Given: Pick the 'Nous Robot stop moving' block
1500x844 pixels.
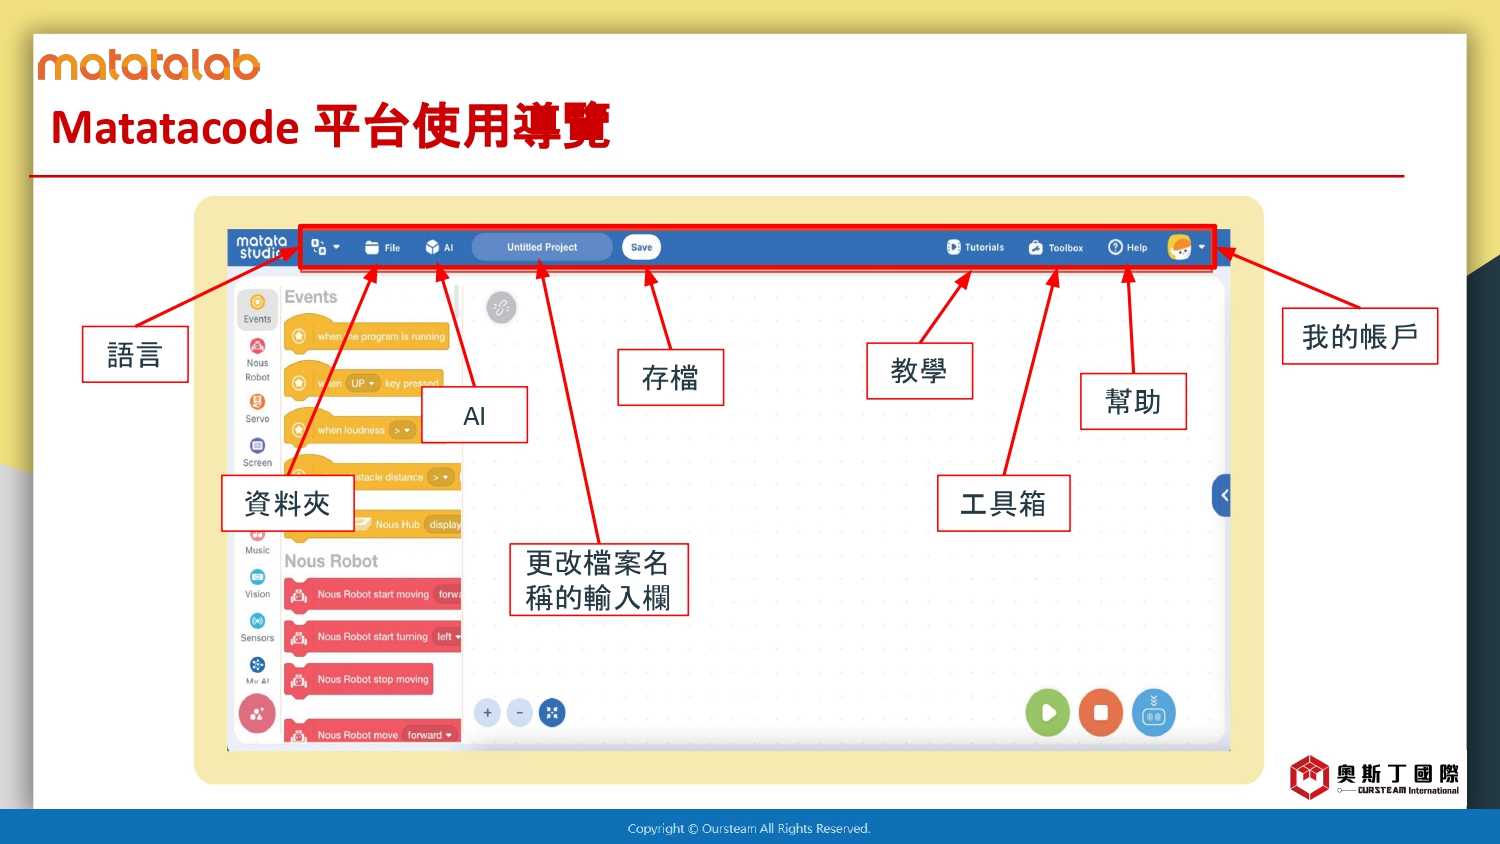Looking at the screenshot, I should (x=359, y=679).
